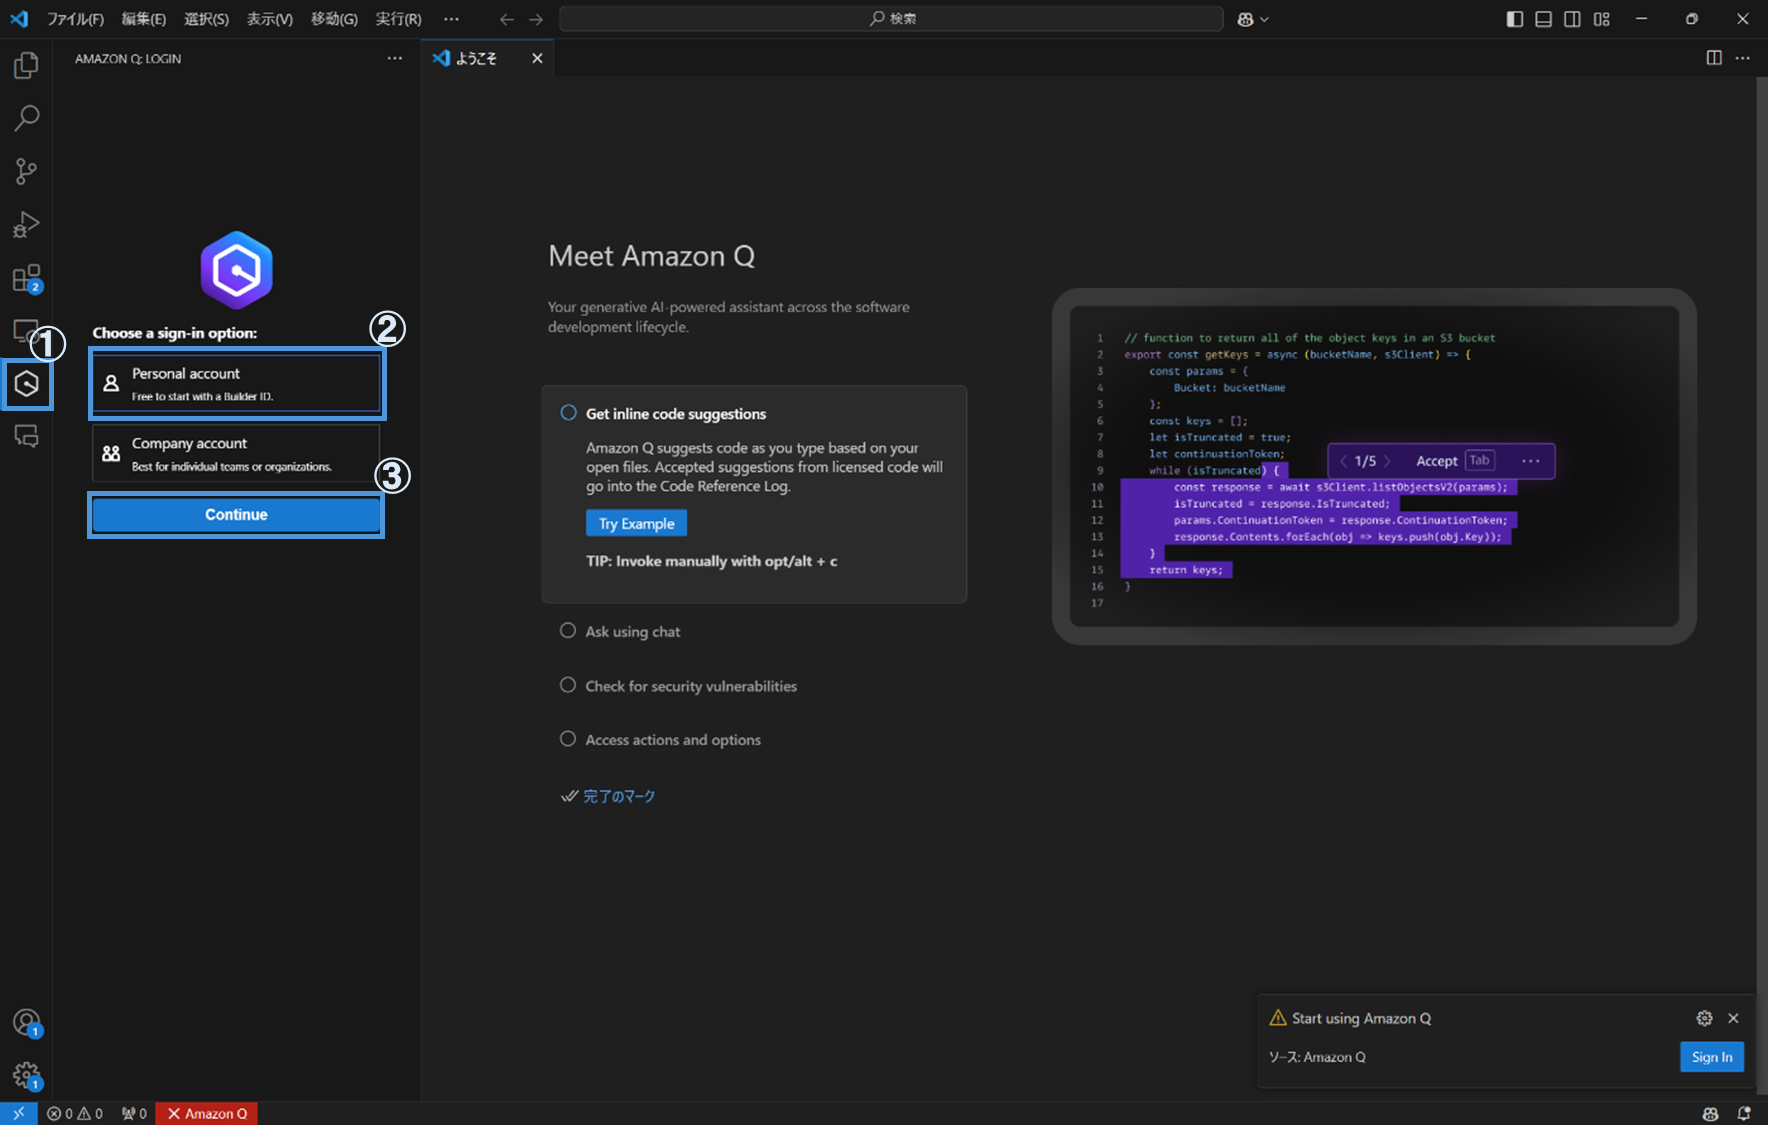Open the Search view in activity bar
Viewport: 1768px width, 1125px height.
[26, 118]
